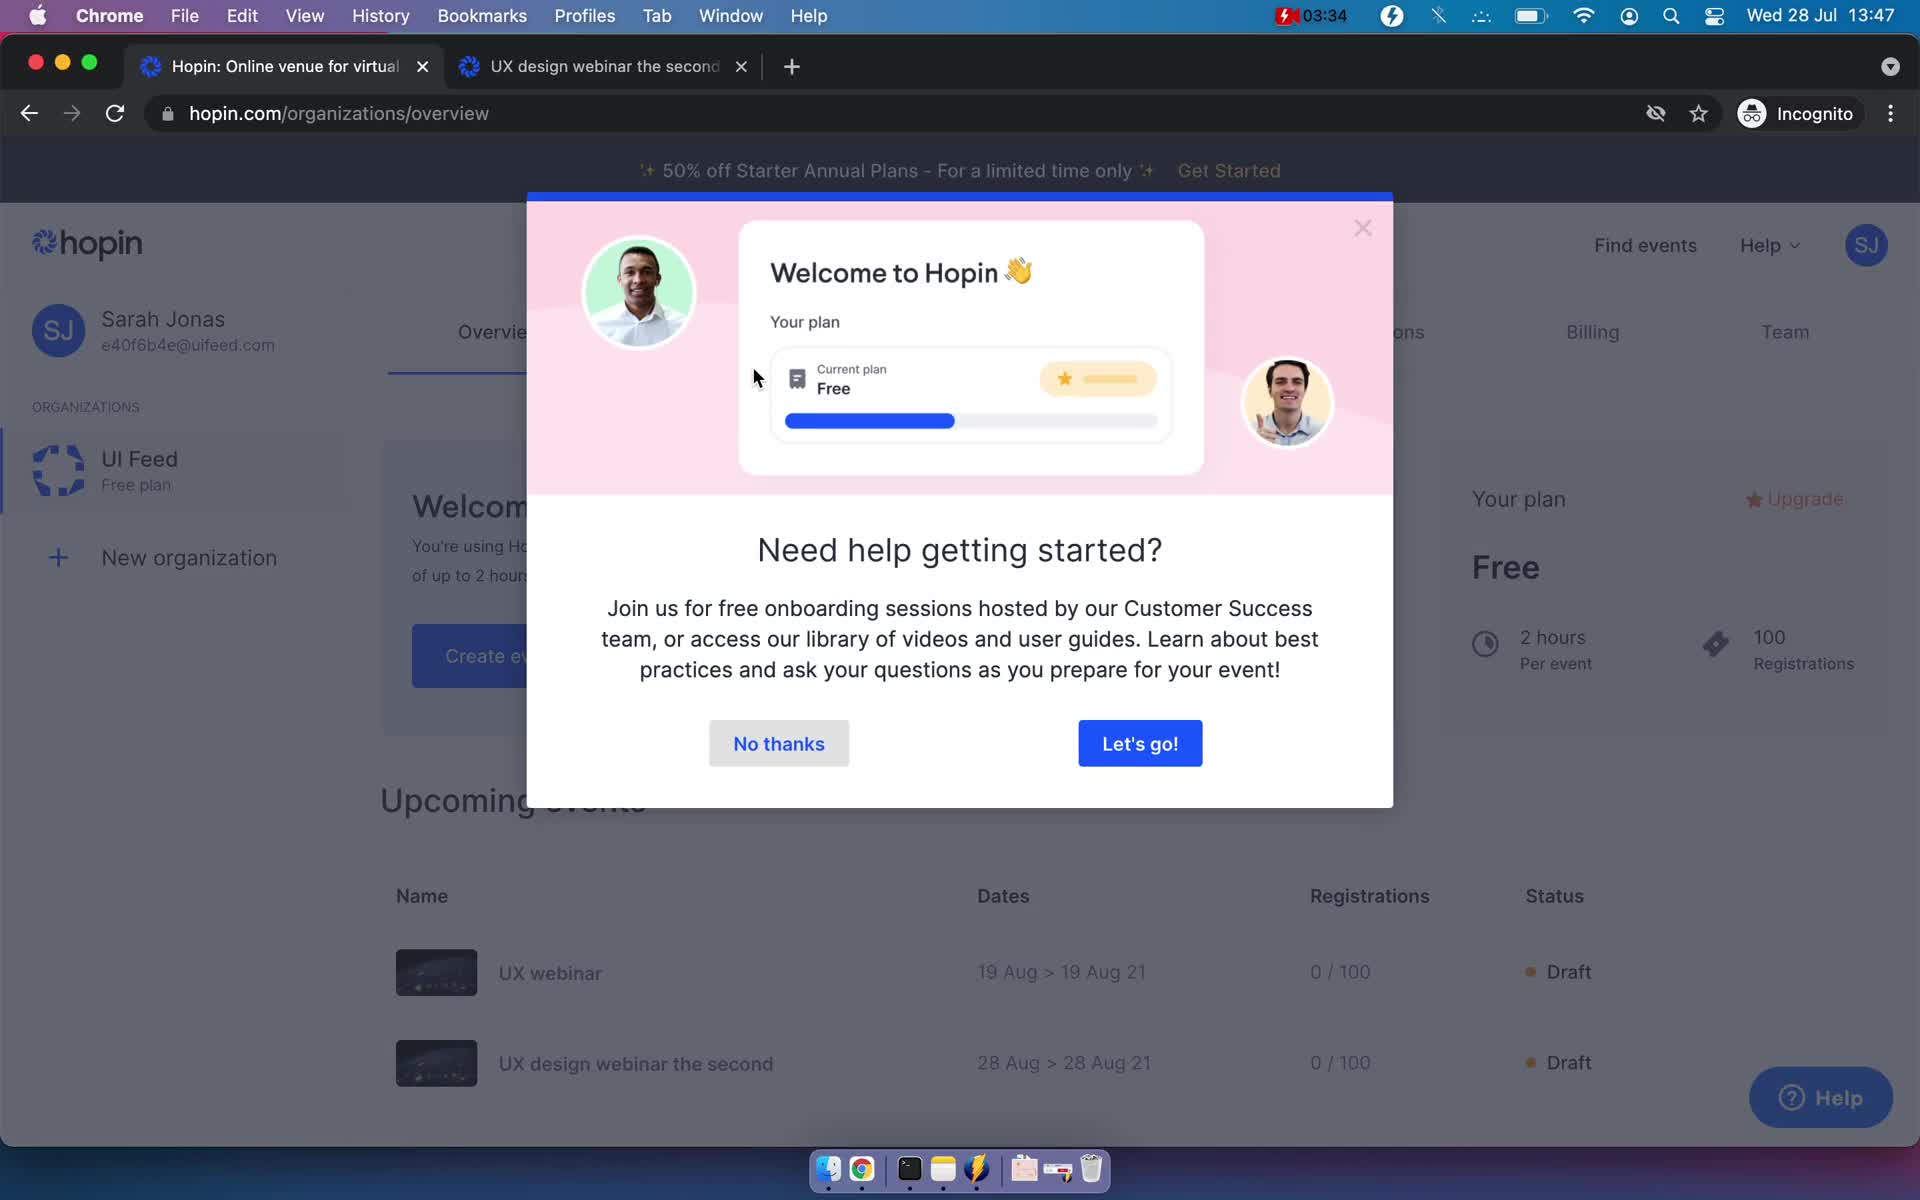Bookmark this page with star icon
1920x1200 pixels.
pos(1698,113)
